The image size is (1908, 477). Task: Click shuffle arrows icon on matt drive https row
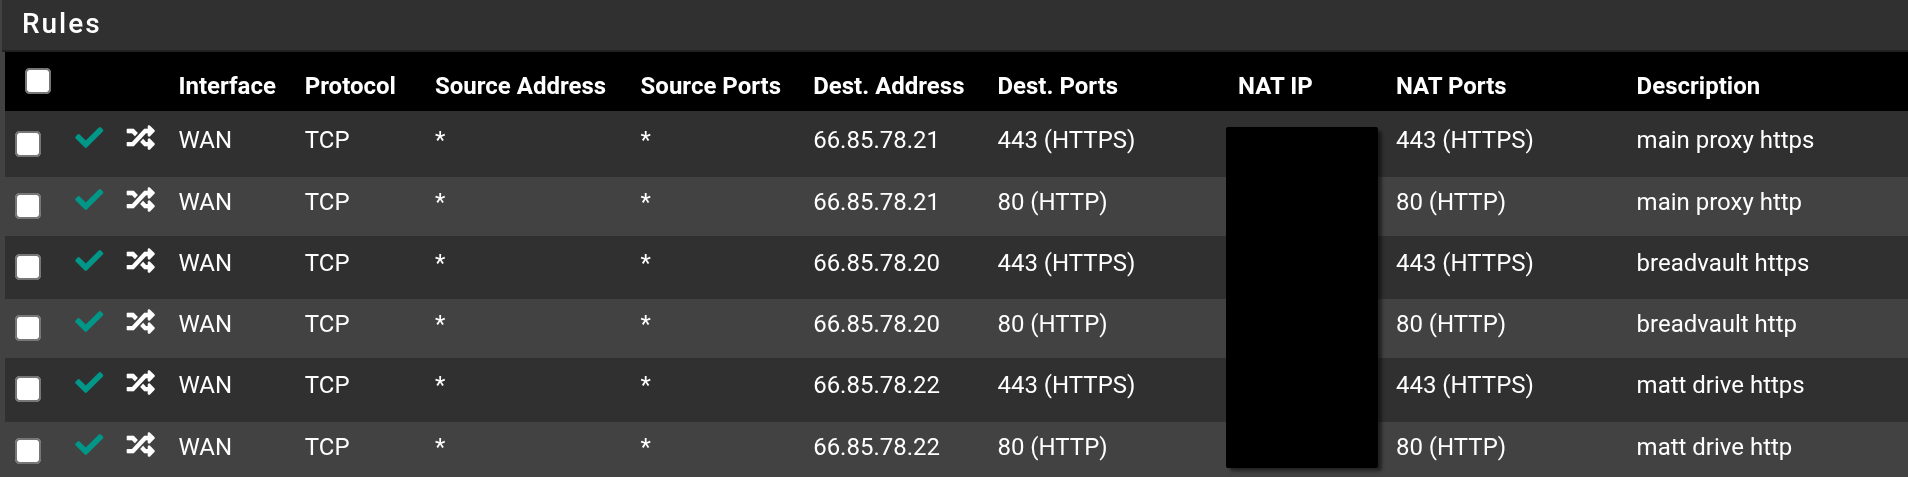[140, 383]
